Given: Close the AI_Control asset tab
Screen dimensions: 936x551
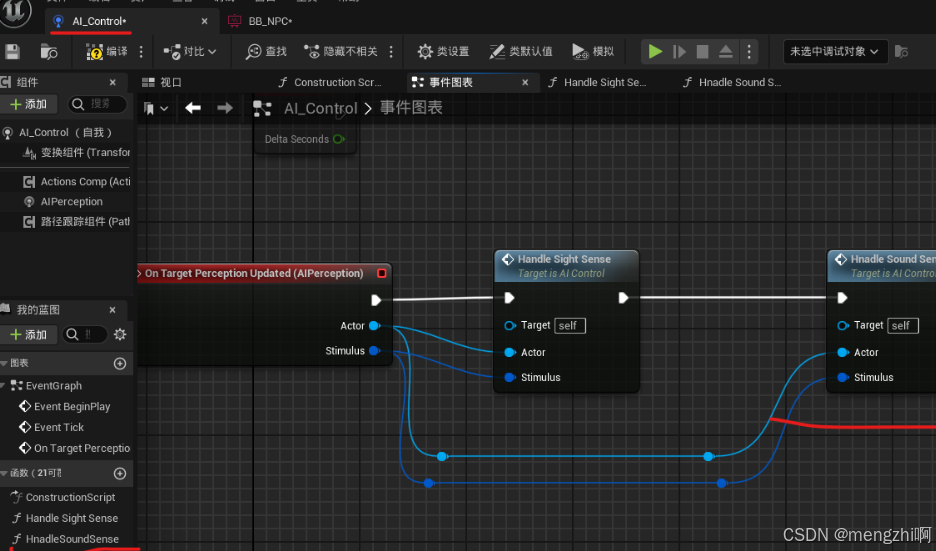Looking at the screenshot, I should [205, 21].
